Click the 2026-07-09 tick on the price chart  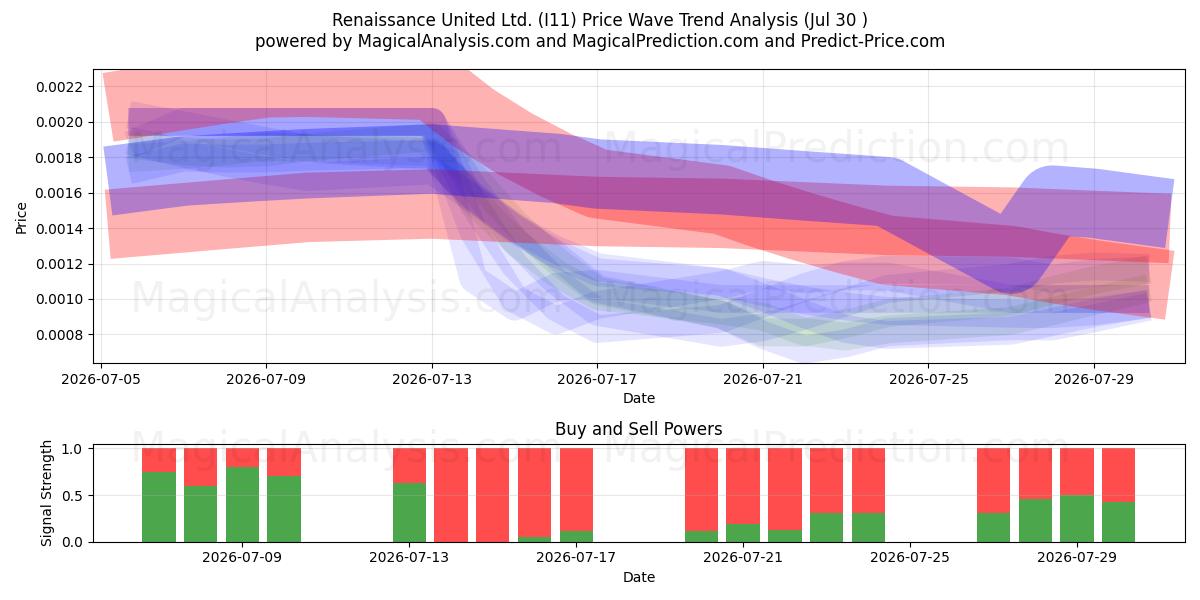click(266, 379)
